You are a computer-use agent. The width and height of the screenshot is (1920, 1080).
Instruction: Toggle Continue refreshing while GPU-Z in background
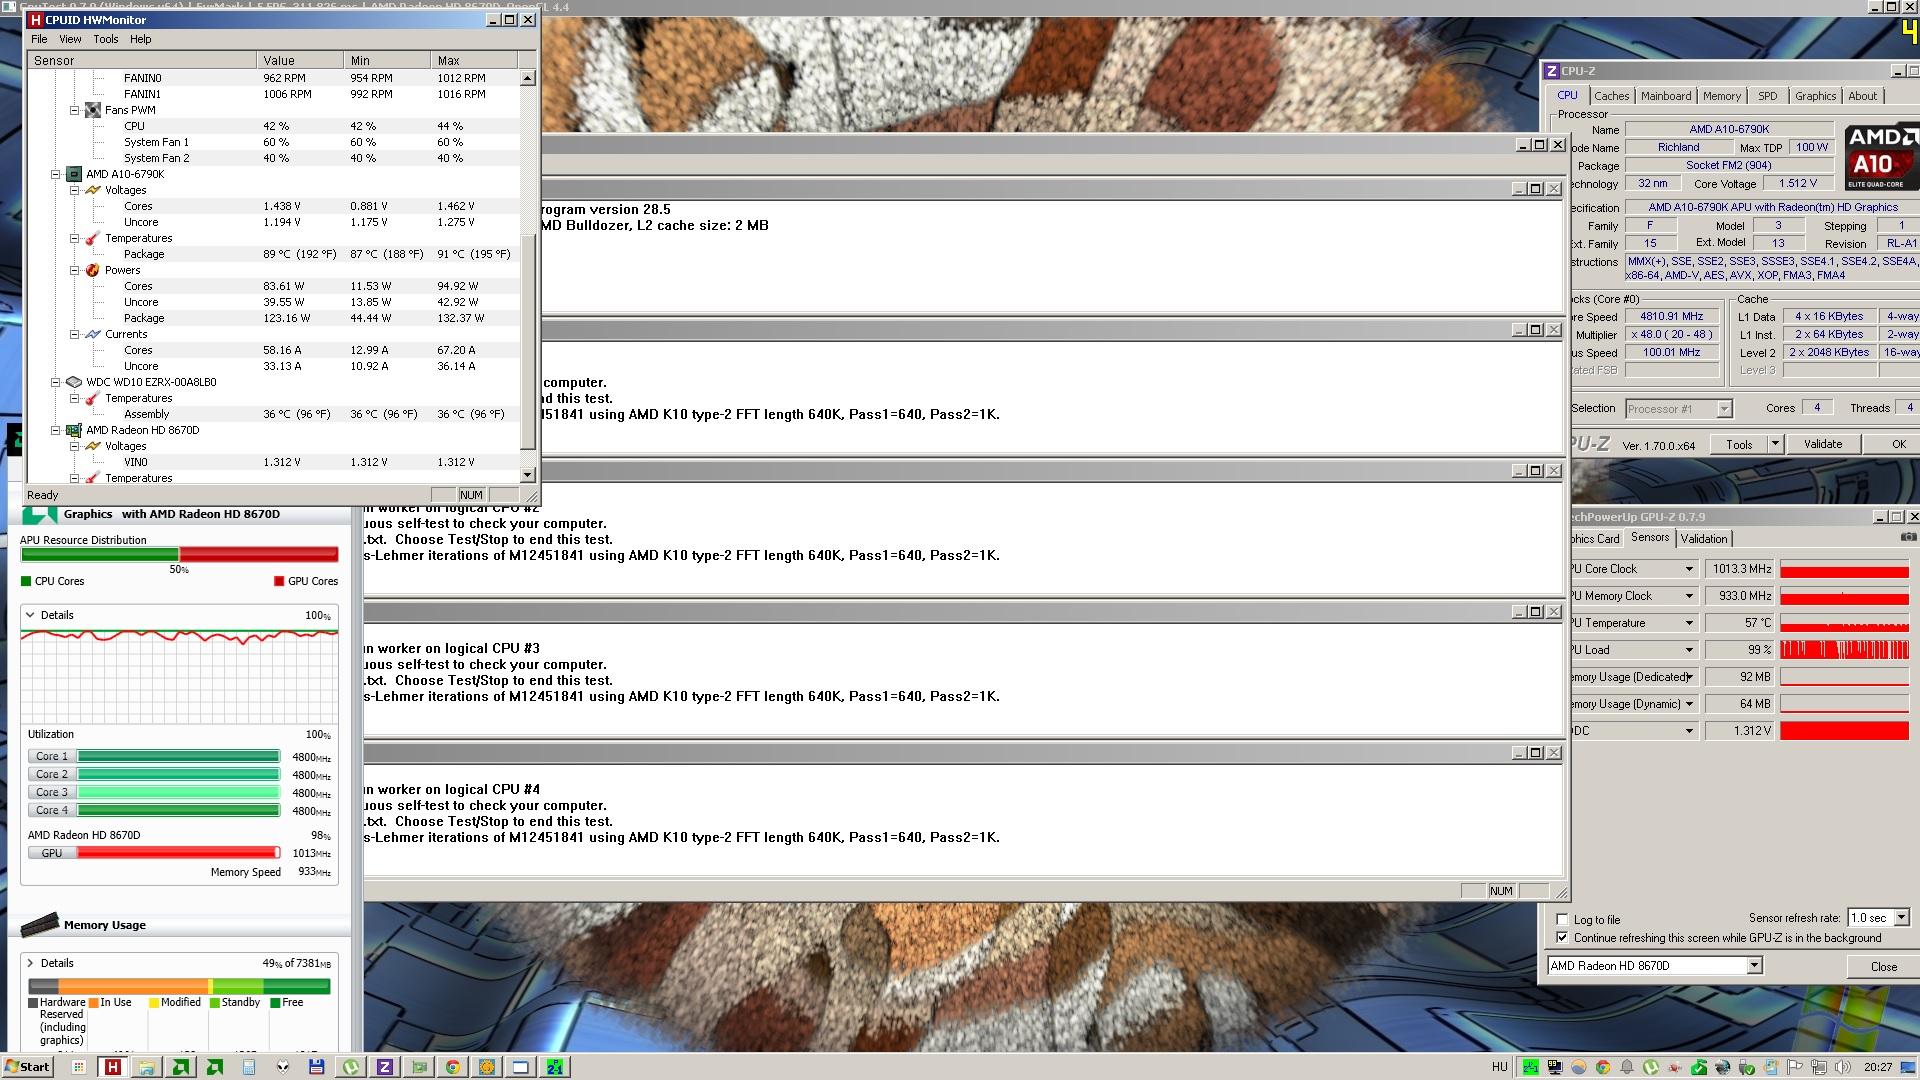1562,938
